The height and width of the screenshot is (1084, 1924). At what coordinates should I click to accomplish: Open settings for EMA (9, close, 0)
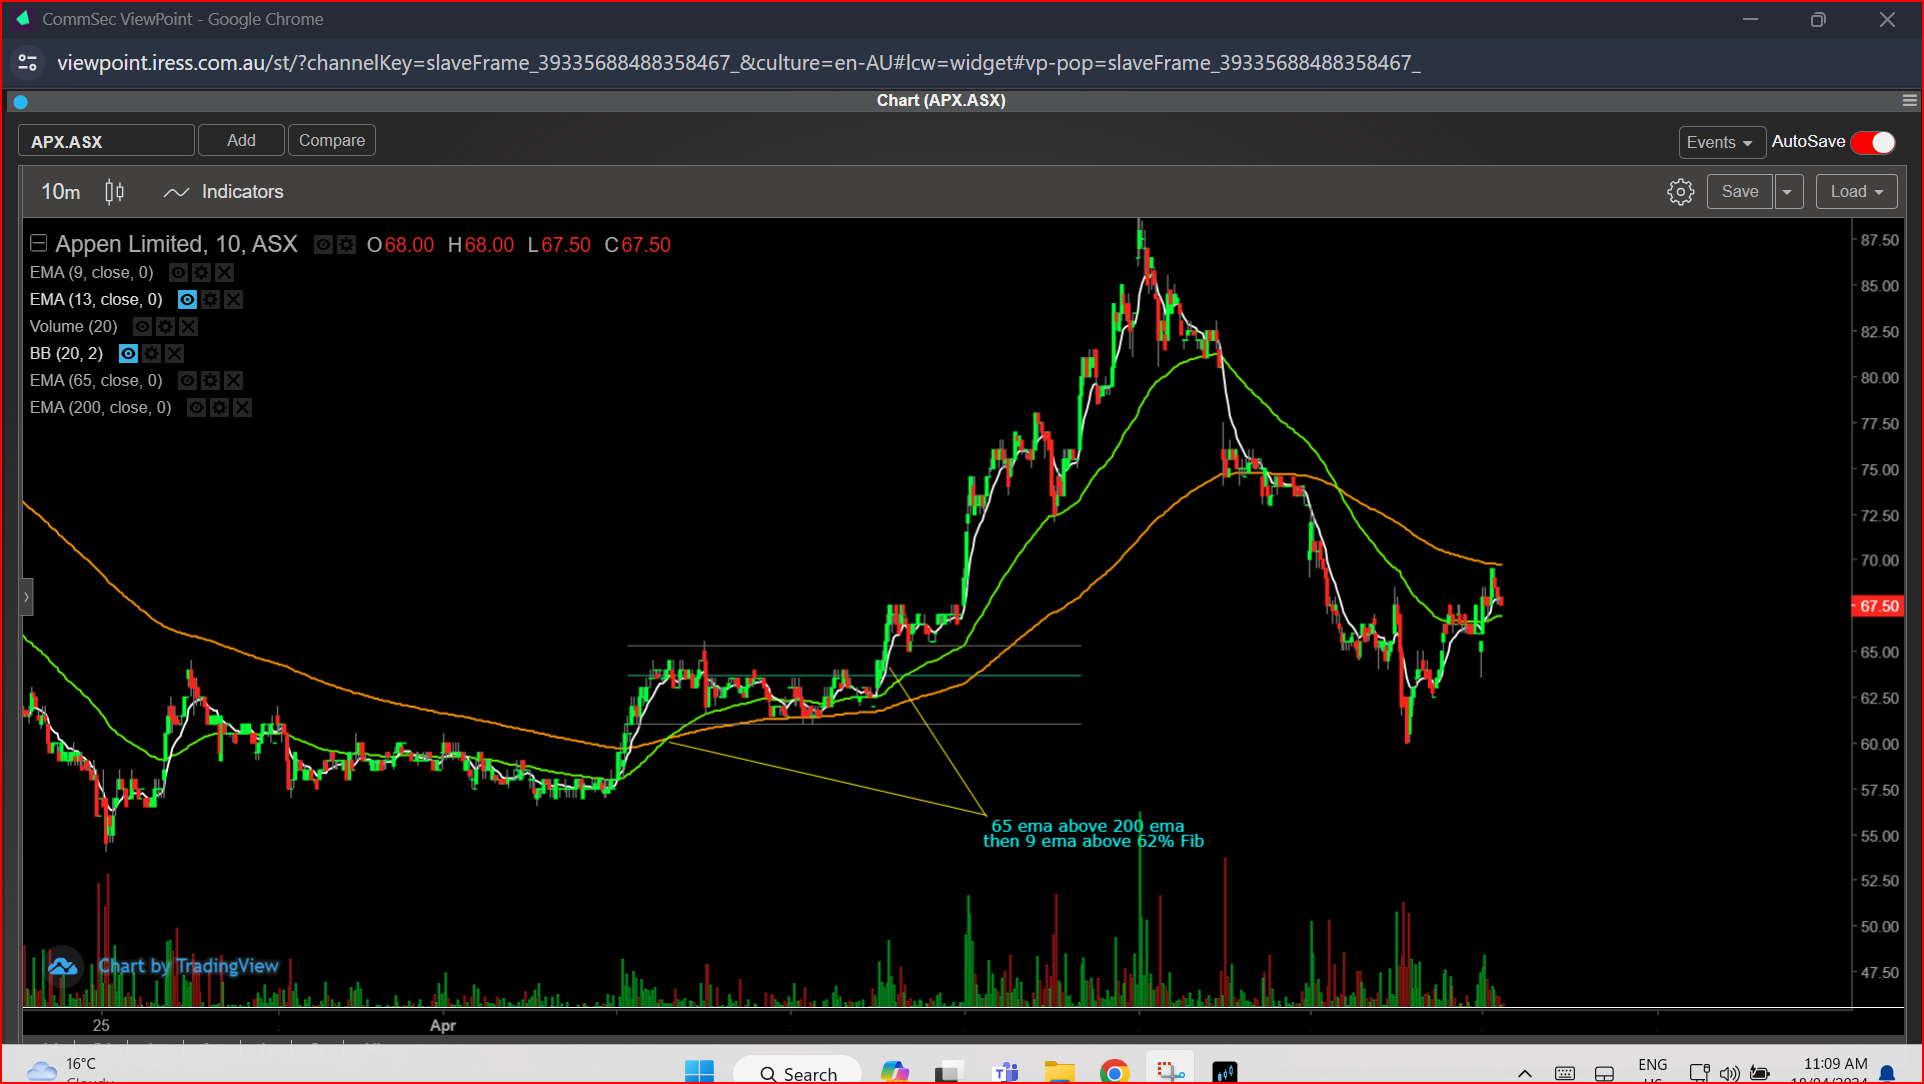coord(201,272)
